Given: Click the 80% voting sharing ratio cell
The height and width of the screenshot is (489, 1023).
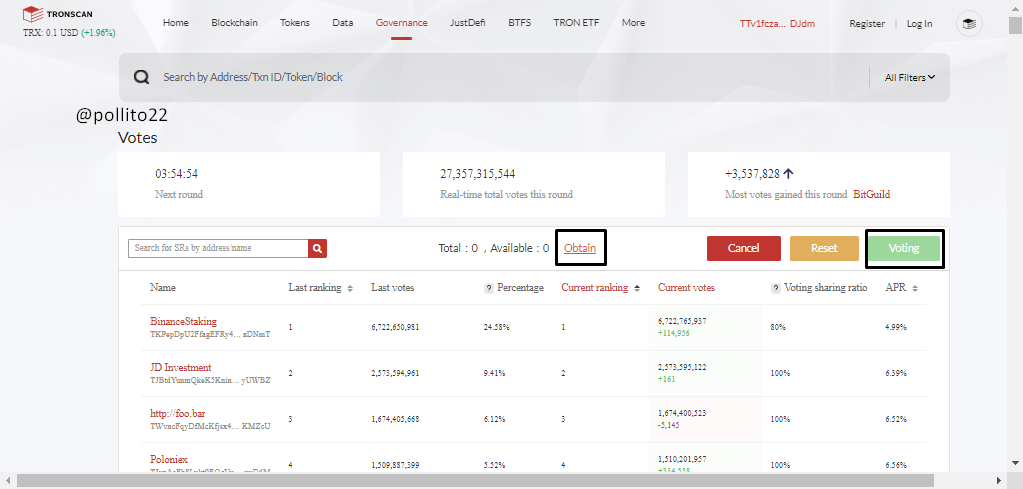Looking at the screenshot, I should [778, 328].
